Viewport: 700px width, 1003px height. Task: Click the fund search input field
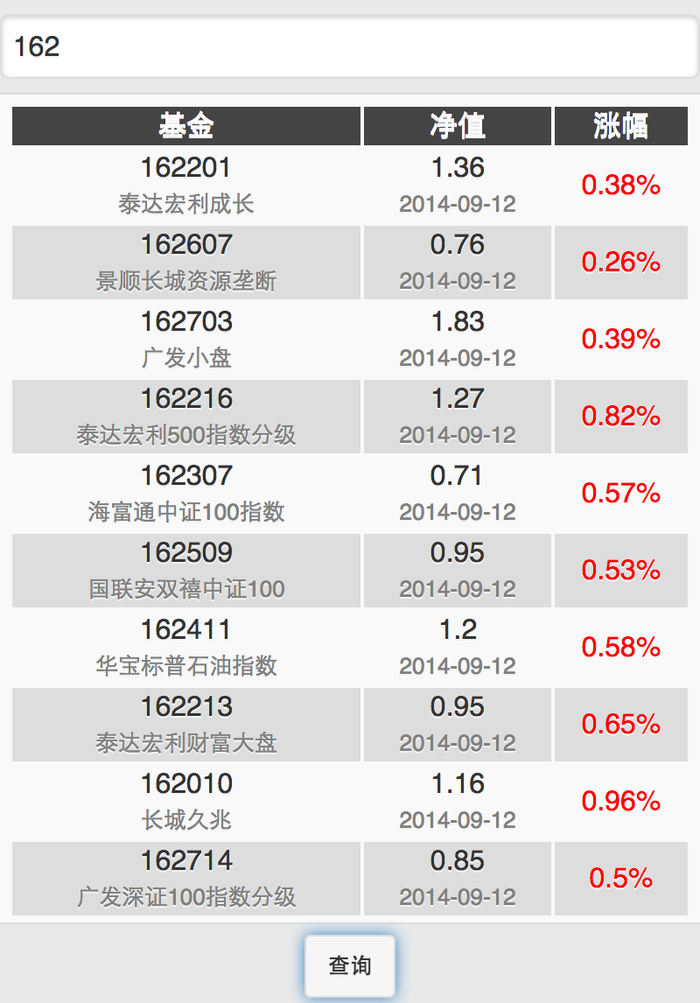[x=350, y=47]
